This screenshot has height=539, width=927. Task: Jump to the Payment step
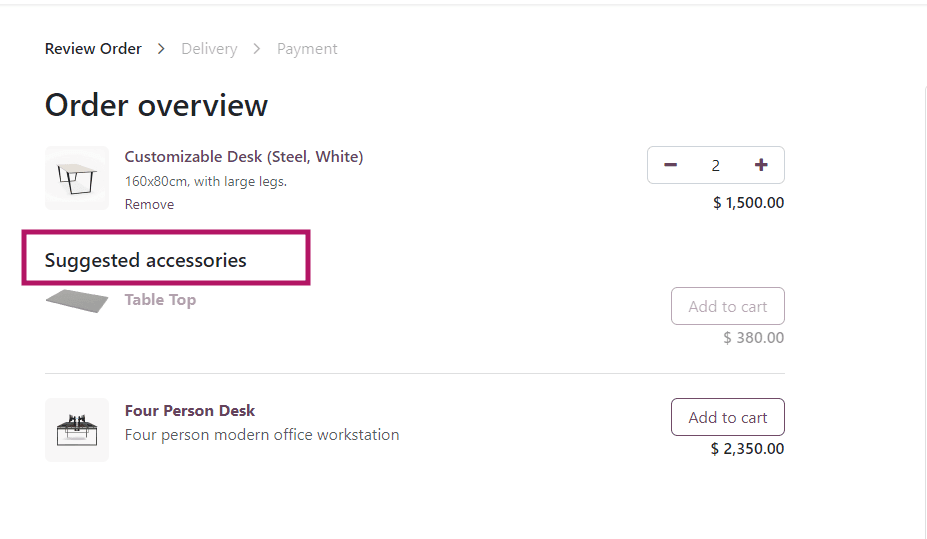coord(307,49)
